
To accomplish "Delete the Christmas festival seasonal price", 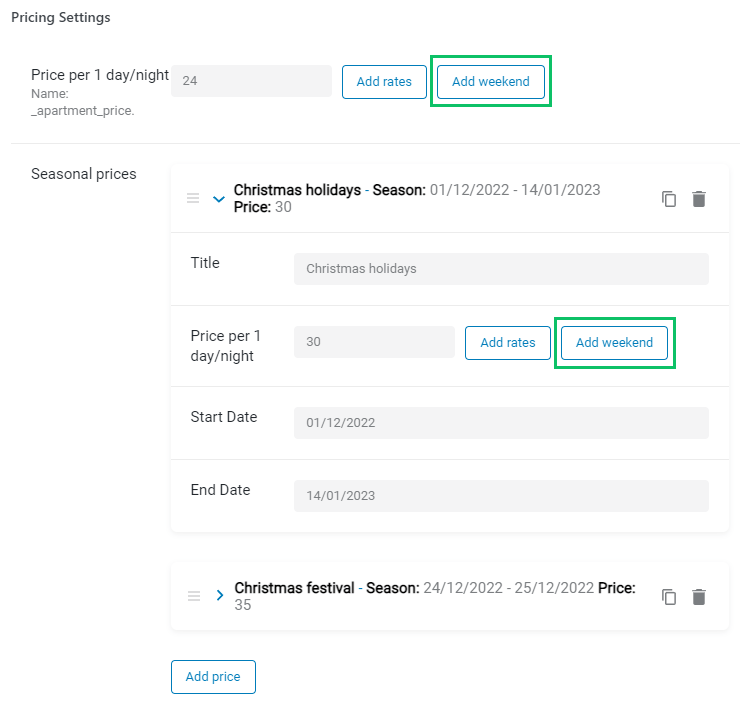I will coord(699,597).
